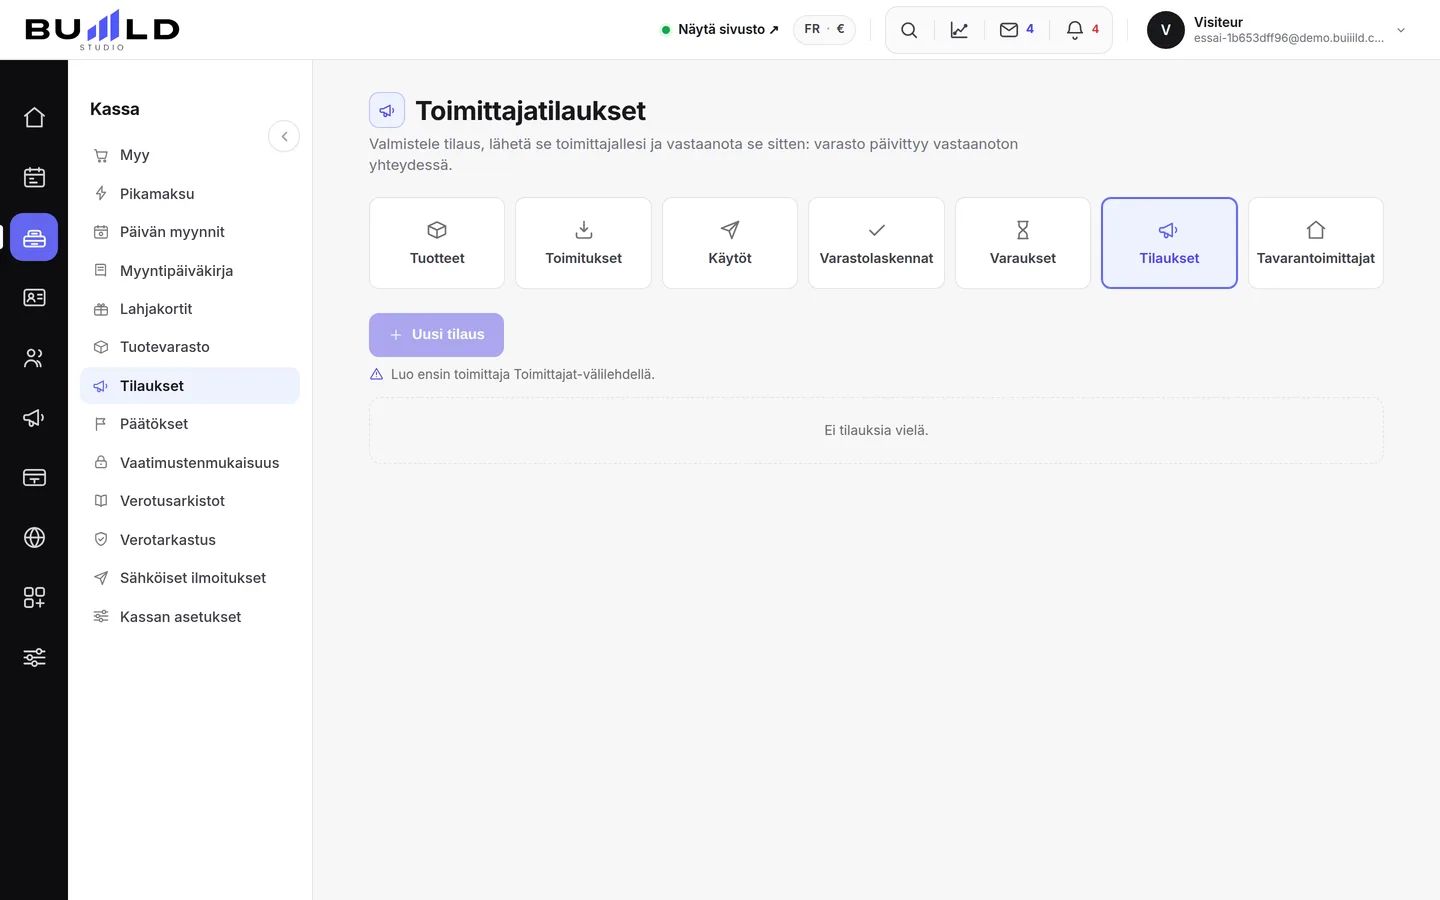
Task: Click the megaphone icon beside the Toimittajatilaukset title
Action: click(387, 110)
